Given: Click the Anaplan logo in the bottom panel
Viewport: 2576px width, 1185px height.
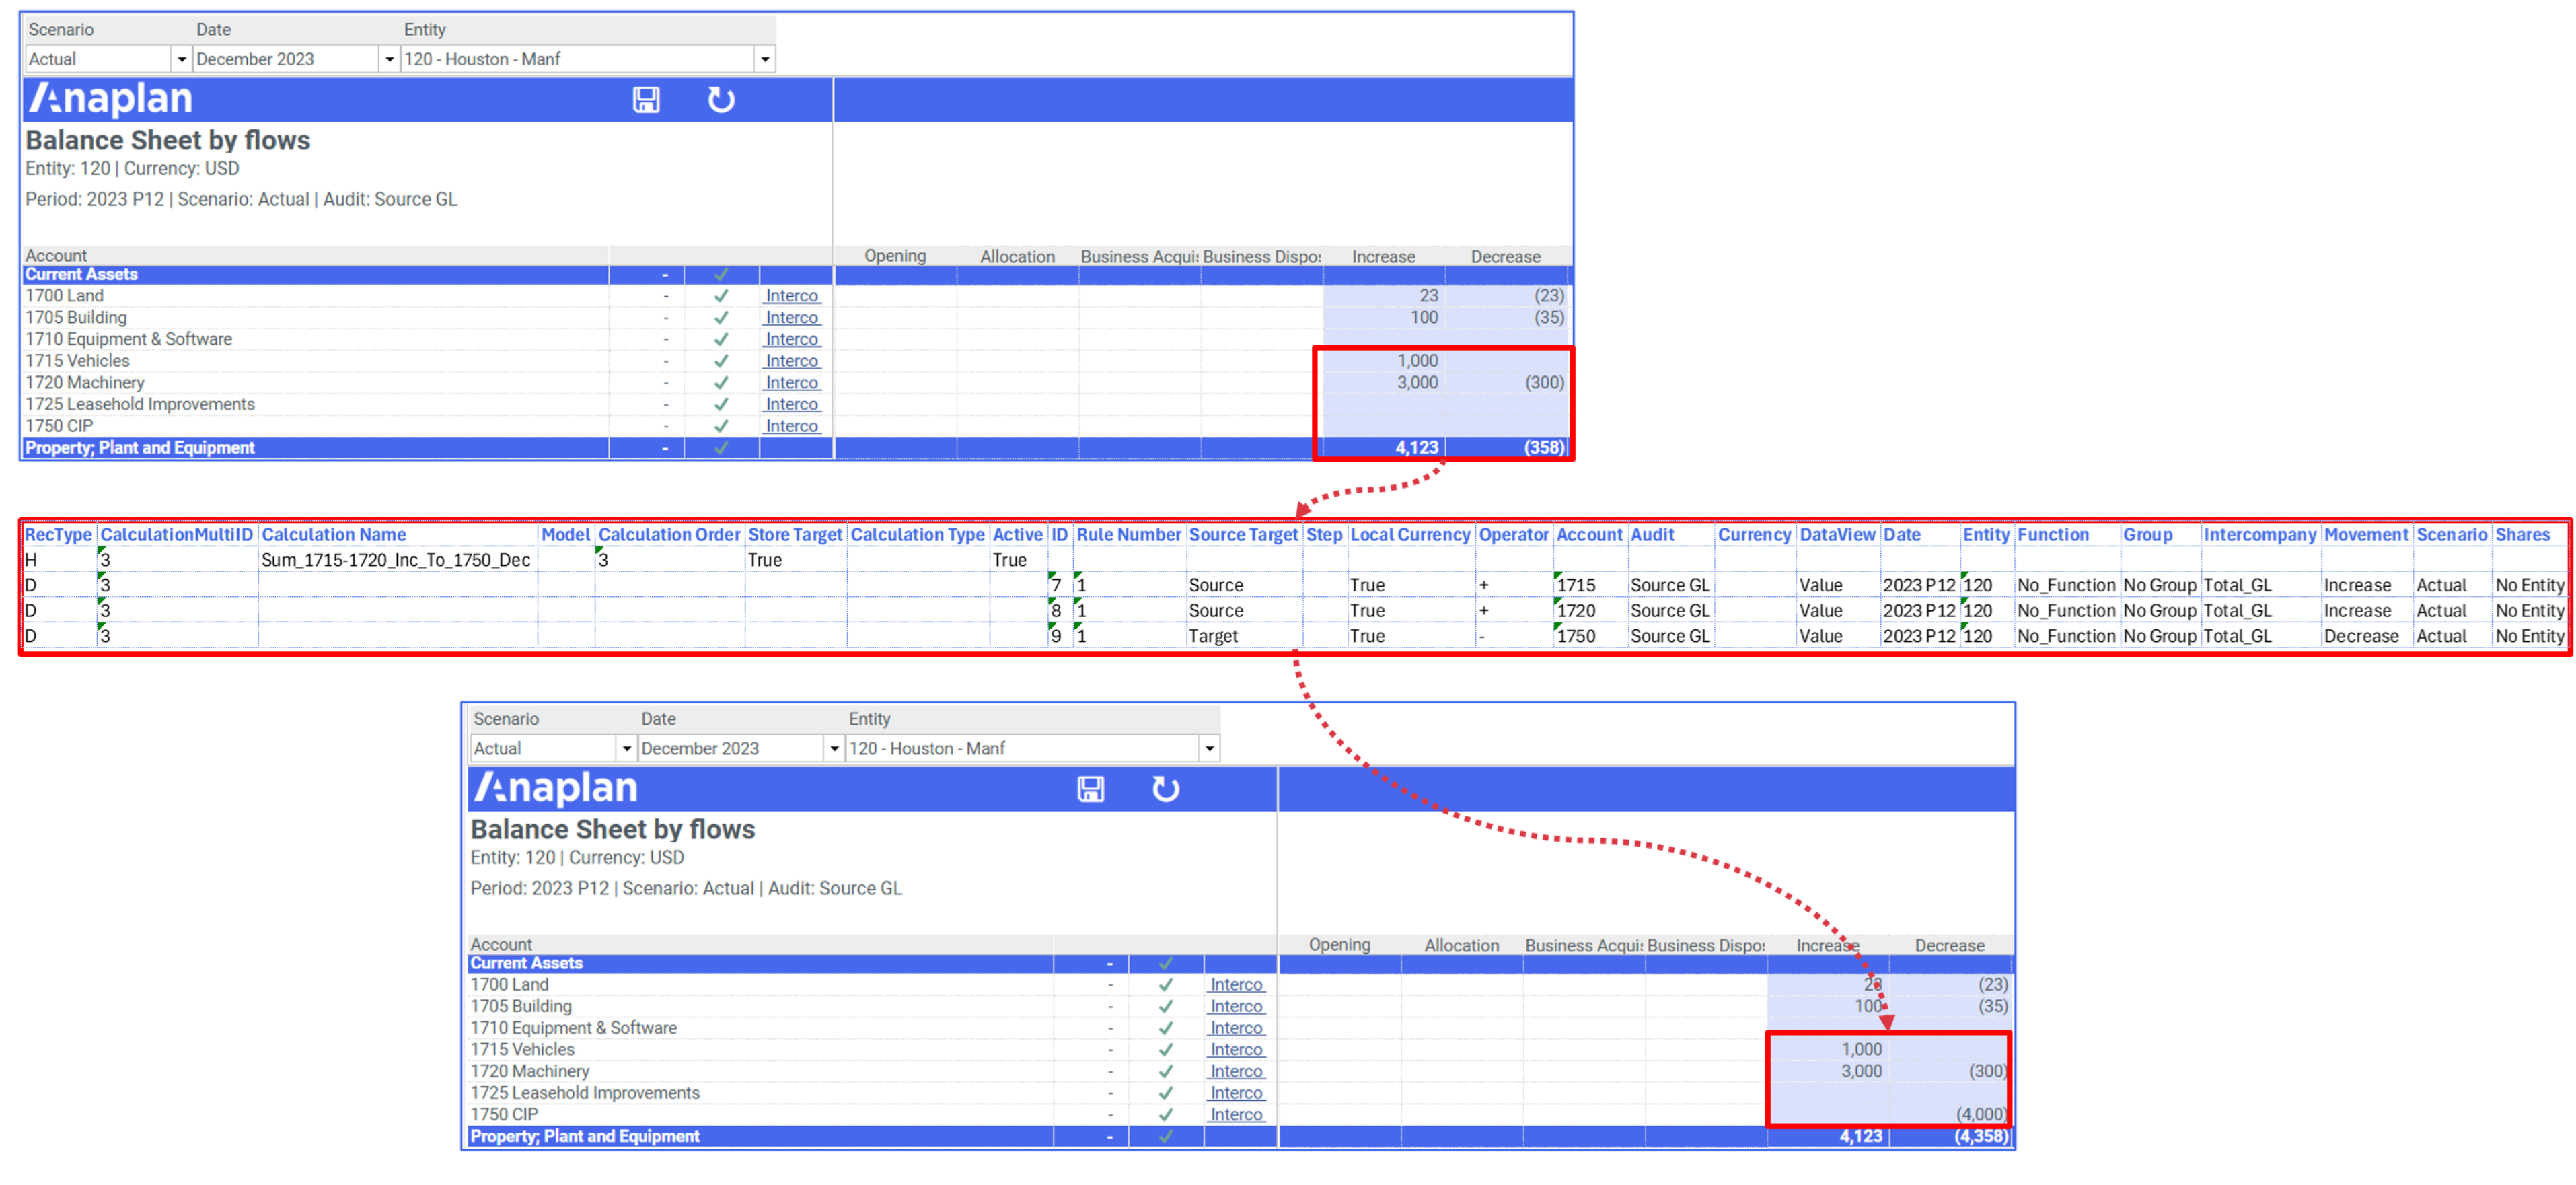Looking at the screenshot, I should 555,788.
